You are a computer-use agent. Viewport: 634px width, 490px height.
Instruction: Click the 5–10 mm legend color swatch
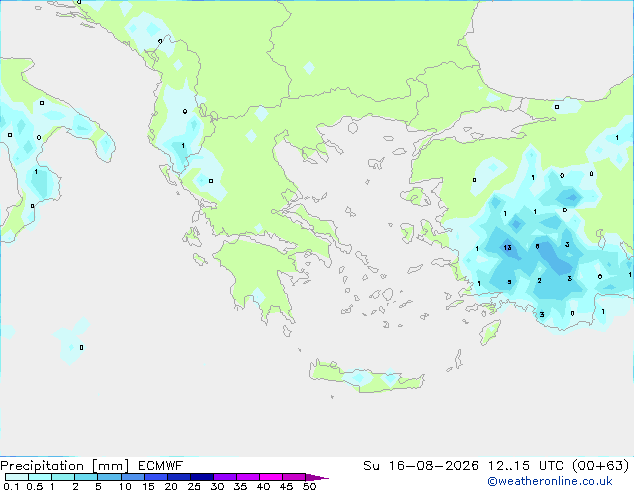point(109,477)
